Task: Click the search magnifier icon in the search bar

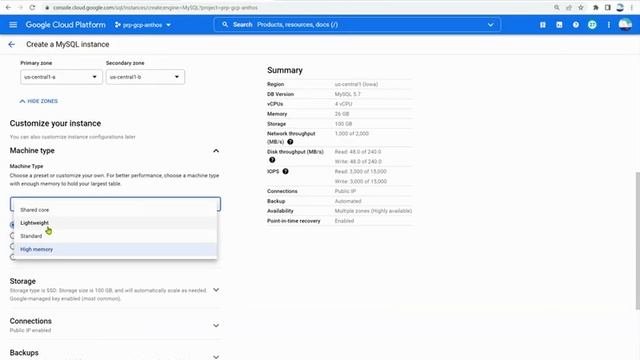Action: pos(225,25)
